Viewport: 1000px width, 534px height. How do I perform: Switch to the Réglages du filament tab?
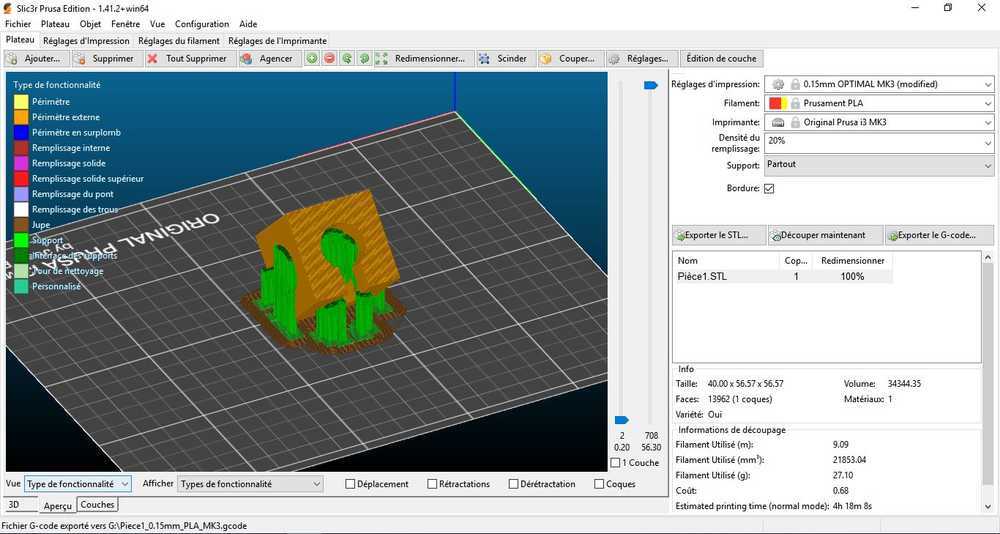click(x=179, y=41)
